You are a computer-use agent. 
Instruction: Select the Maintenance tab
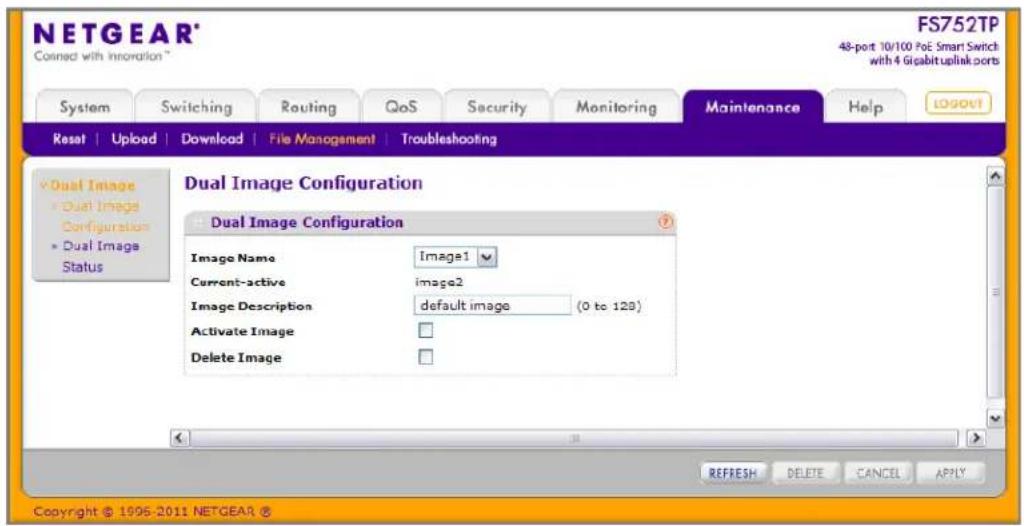tap(752, 107)
